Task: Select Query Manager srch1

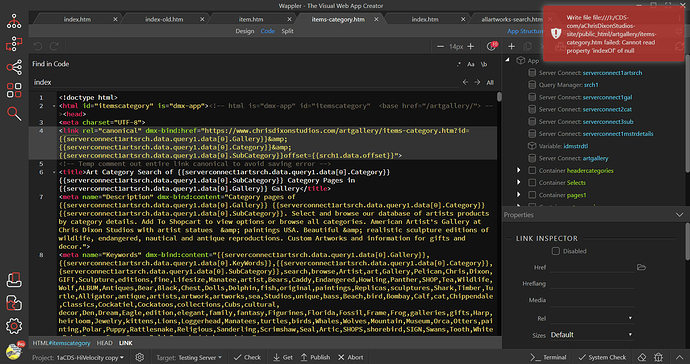Action: [x=568, y=85]
